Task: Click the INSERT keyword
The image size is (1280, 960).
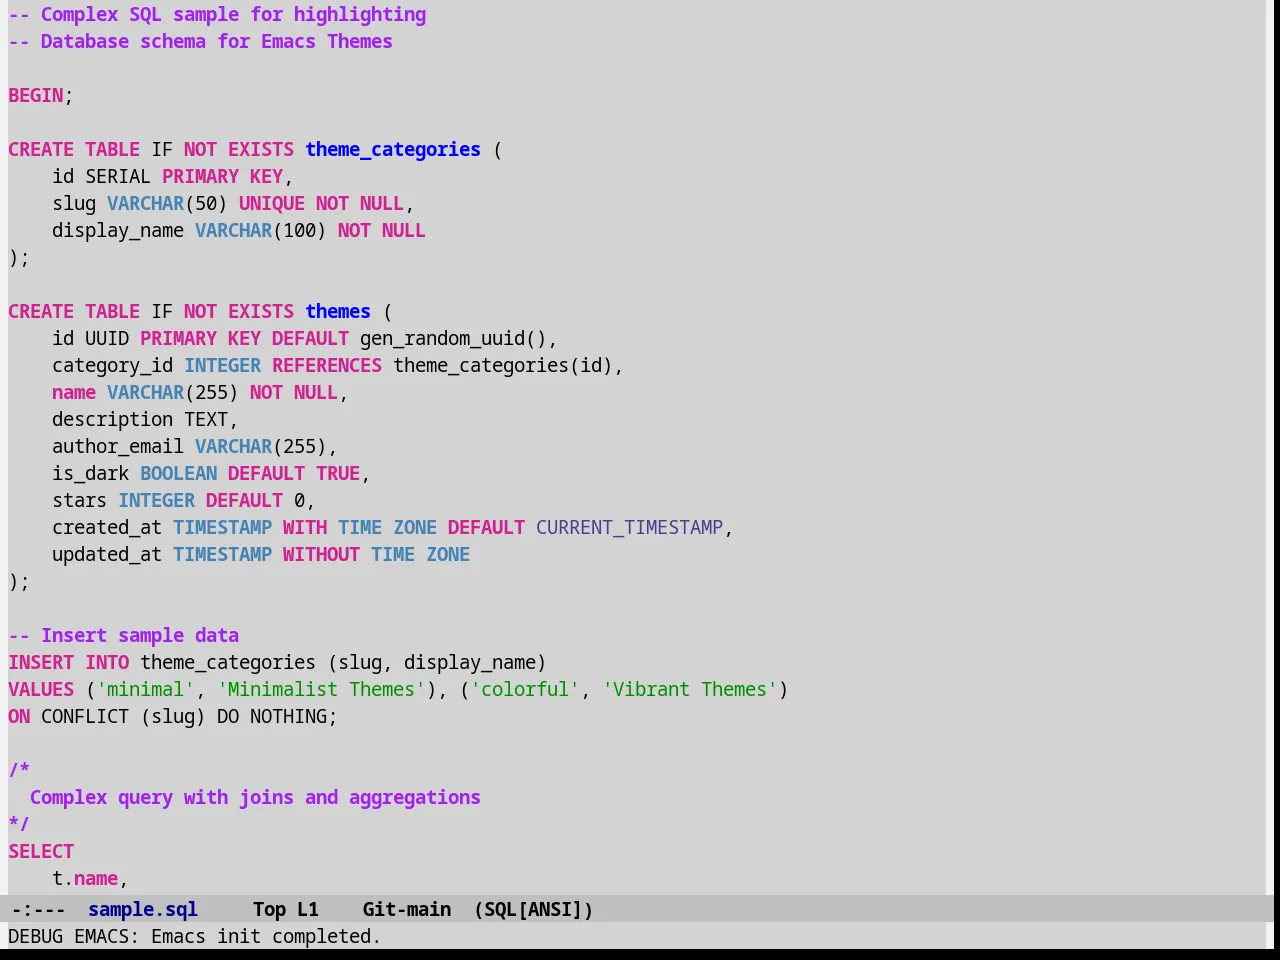Action: pos(41,662)
